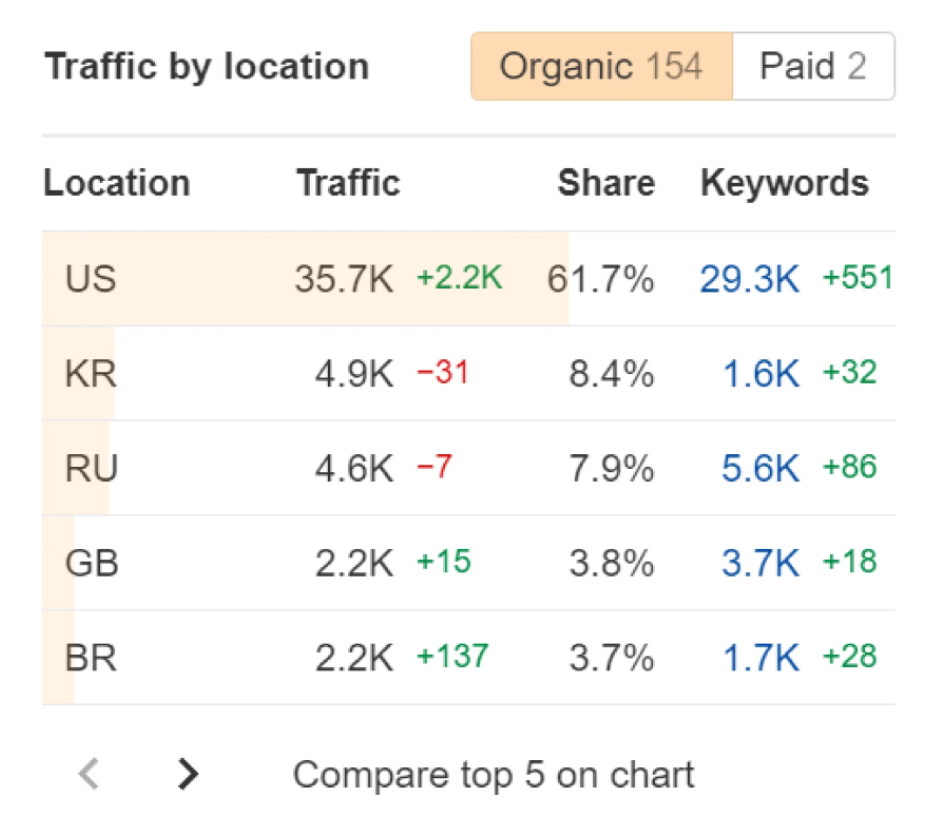This screenshot has height=831, width=930.
Task: Select the KR location row
Action: [x=91, y=374]
